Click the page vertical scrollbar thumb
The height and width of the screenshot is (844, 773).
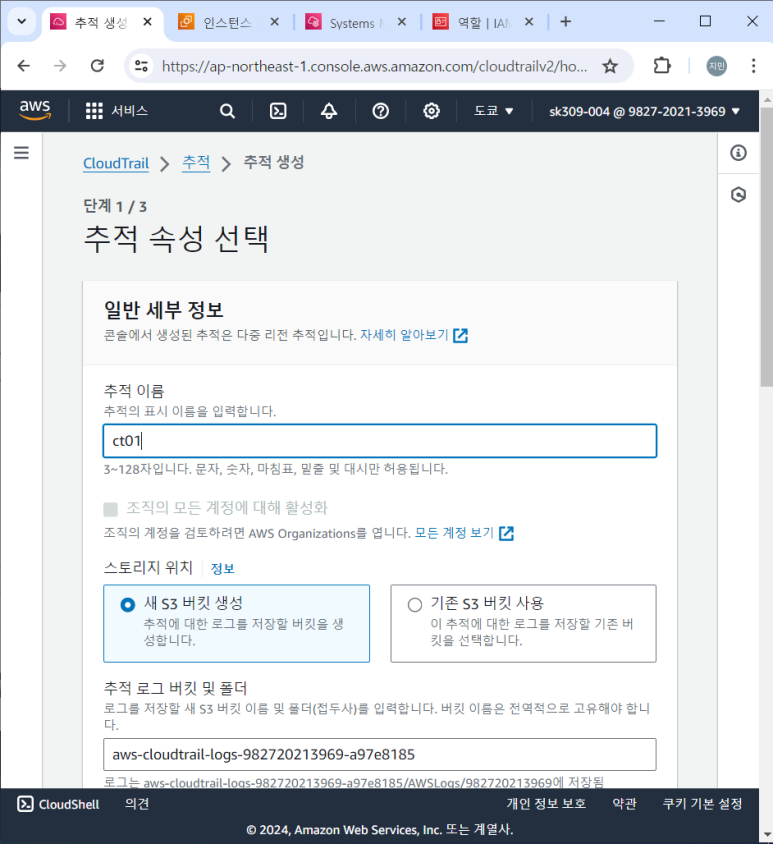pyautogui.click(x=767, y=245)
